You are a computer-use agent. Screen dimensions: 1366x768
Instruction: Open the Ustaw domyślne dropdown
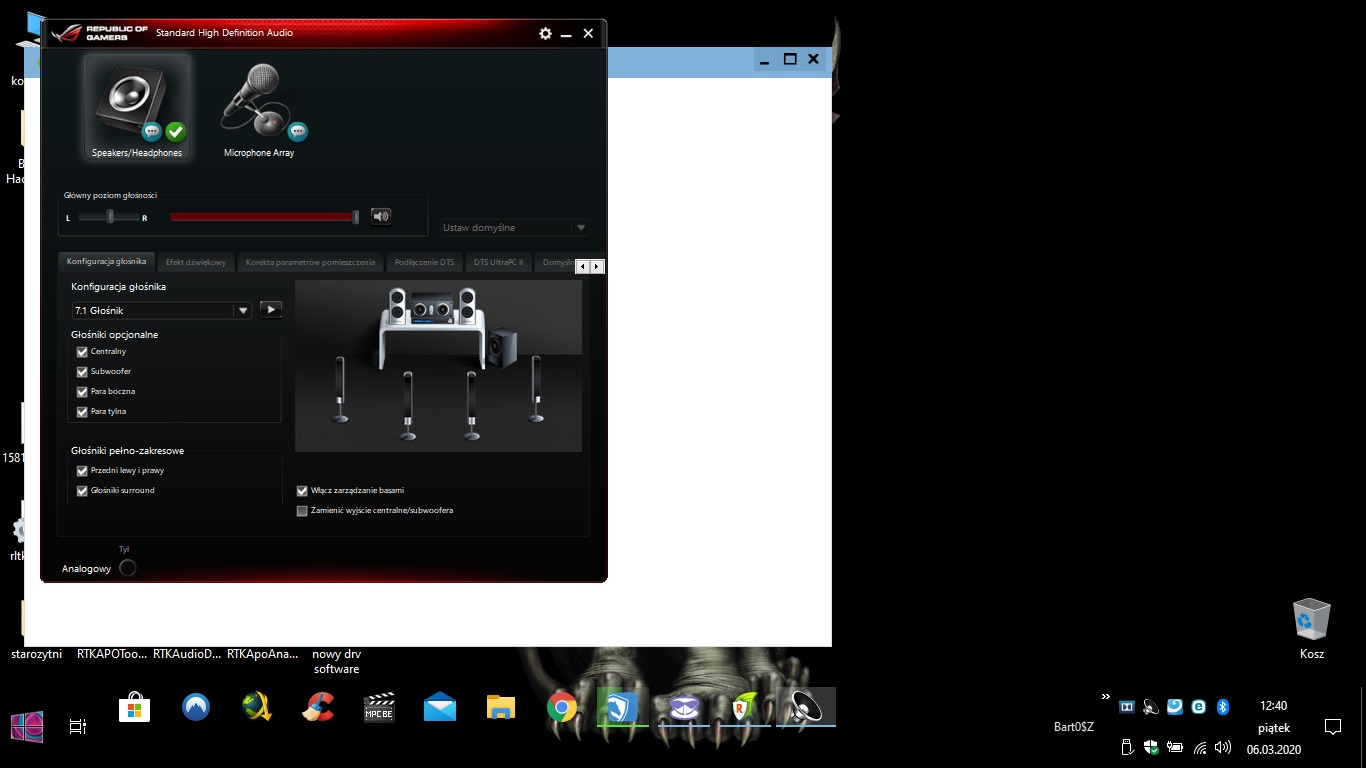tap(515, 228)
